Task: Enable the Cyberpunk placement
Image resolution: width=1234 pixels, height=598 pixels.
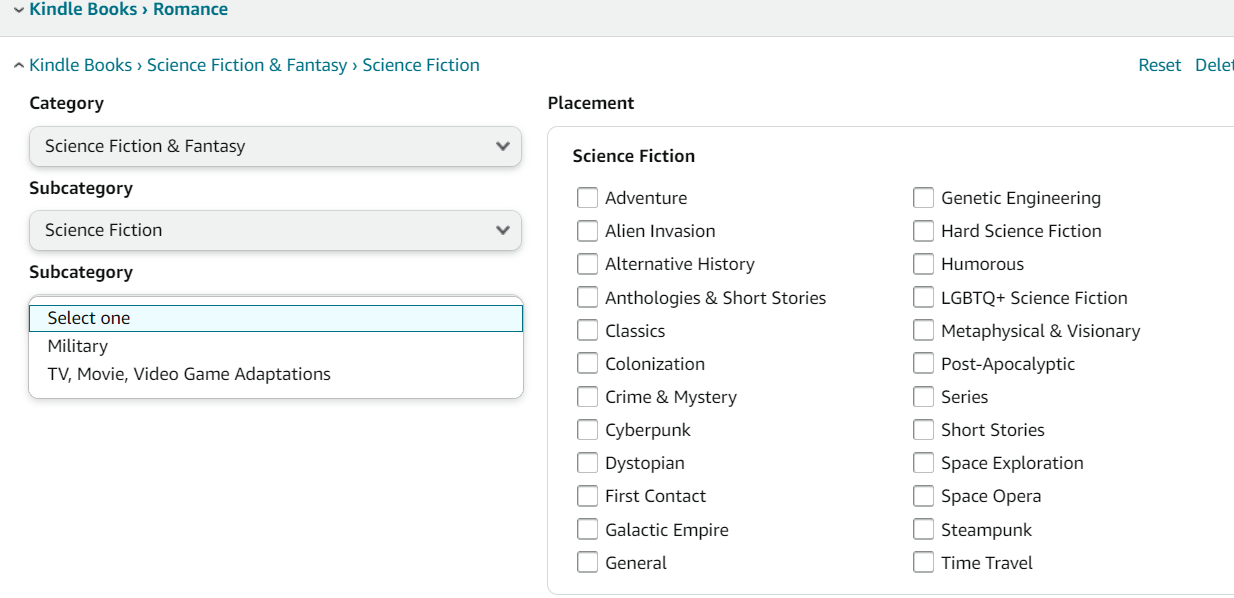Action: (x=587, y=430)
